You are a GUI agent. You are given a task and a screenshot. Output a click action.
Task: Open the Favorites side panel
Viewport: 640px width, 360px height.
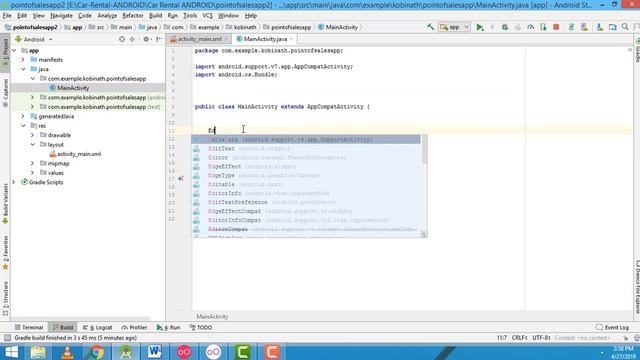click(x=5, y=253)
